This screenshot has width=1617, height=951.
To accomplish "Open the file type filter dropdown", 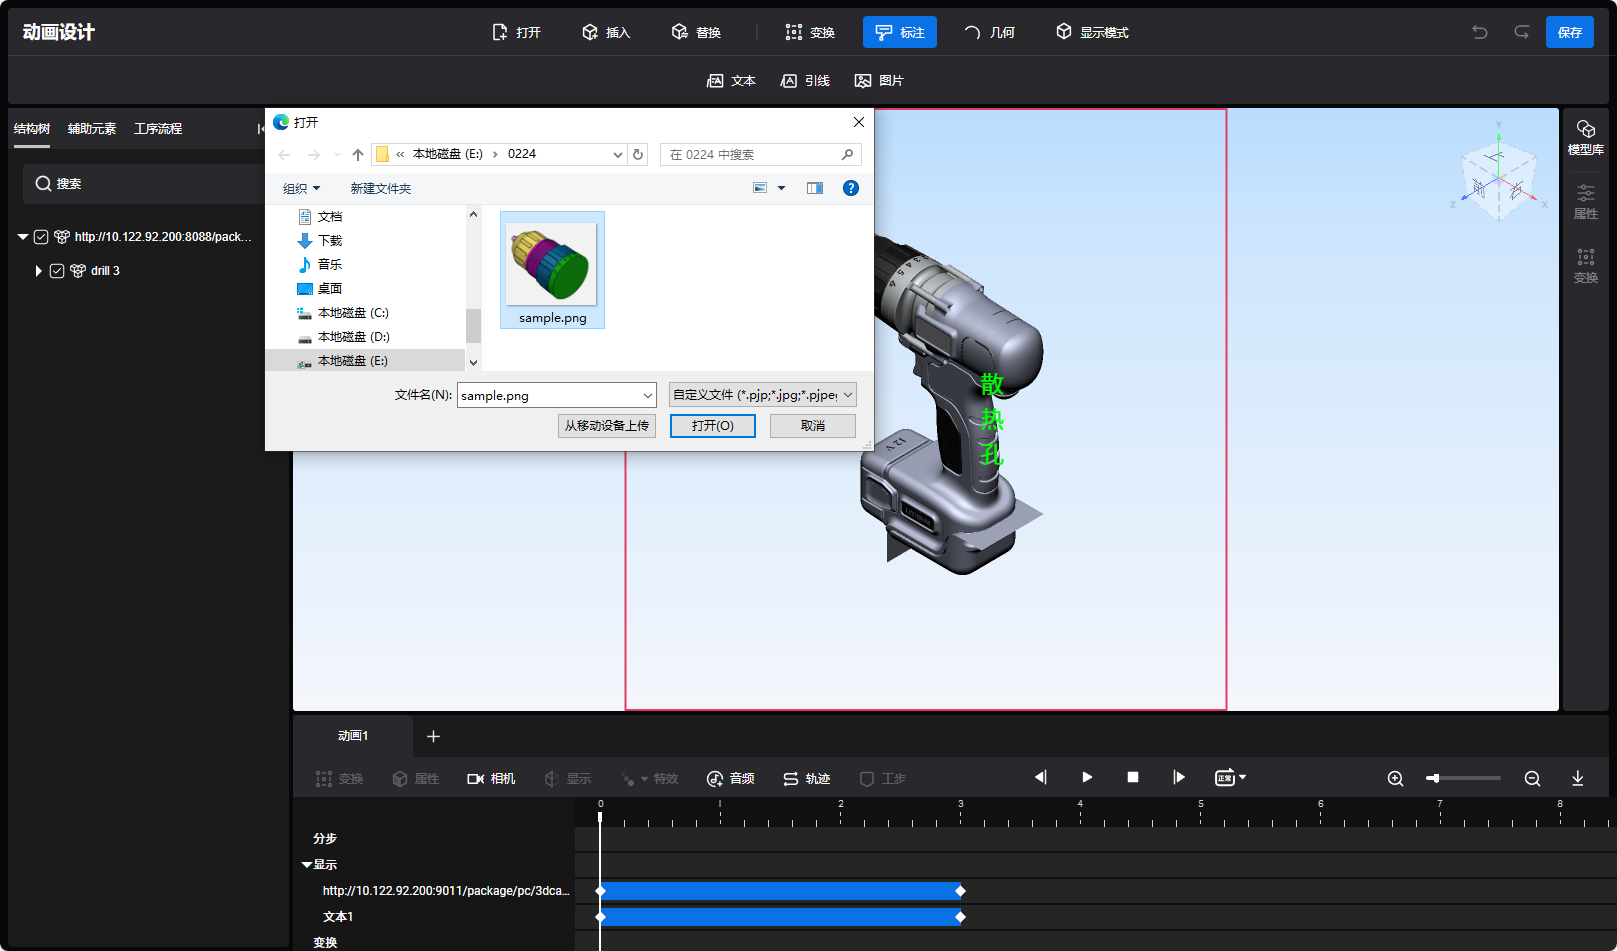I will [762, 395].
